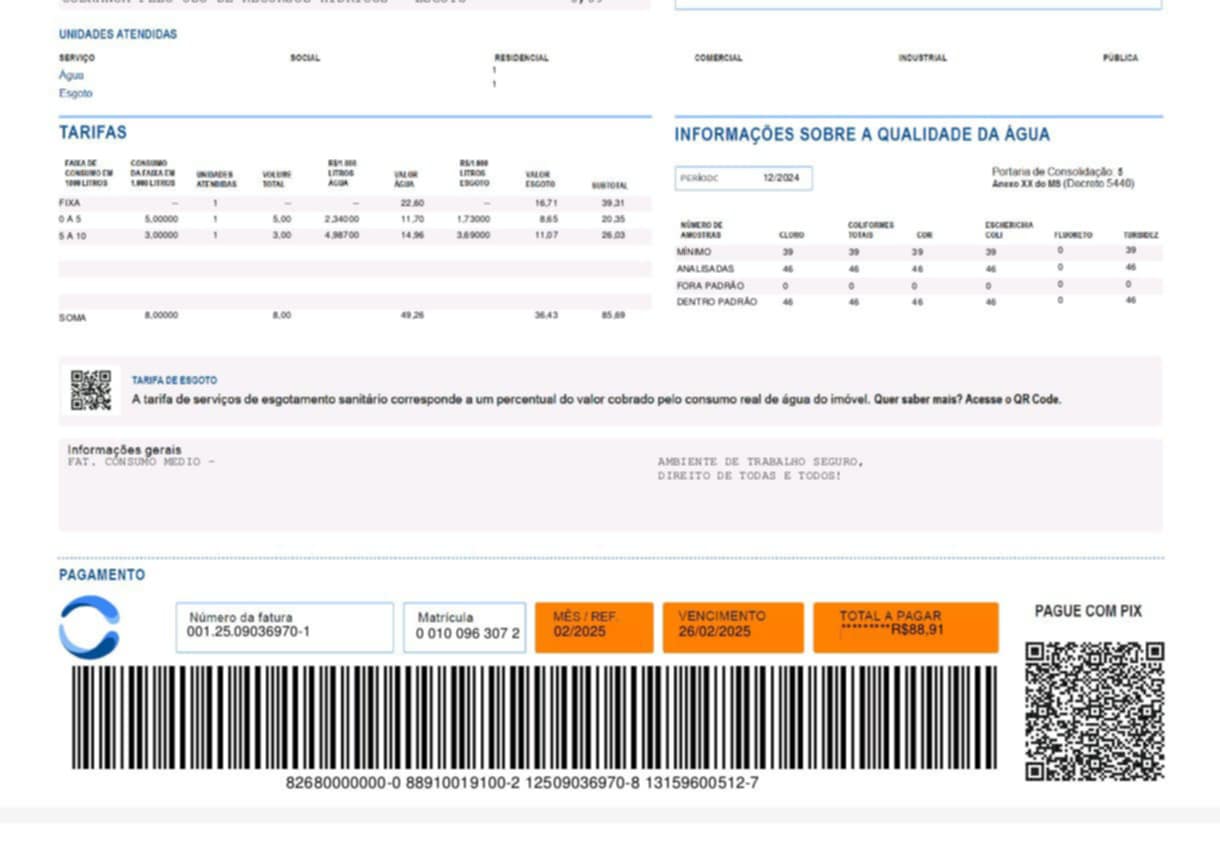Select the orange Total a Pagar box

coord(905,627)
